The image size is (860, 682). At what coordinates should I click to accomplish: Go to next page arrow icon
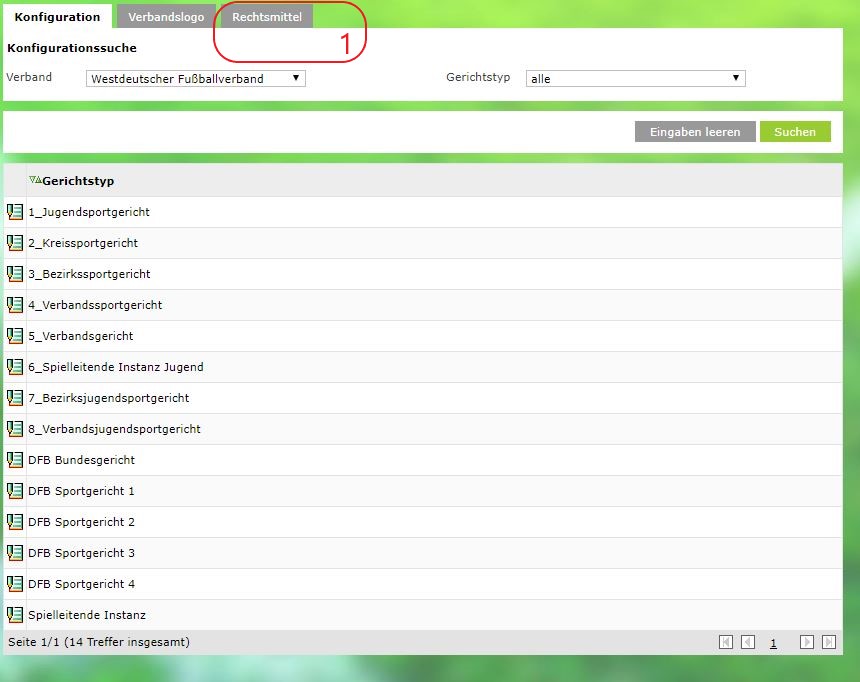coord(807,643)
